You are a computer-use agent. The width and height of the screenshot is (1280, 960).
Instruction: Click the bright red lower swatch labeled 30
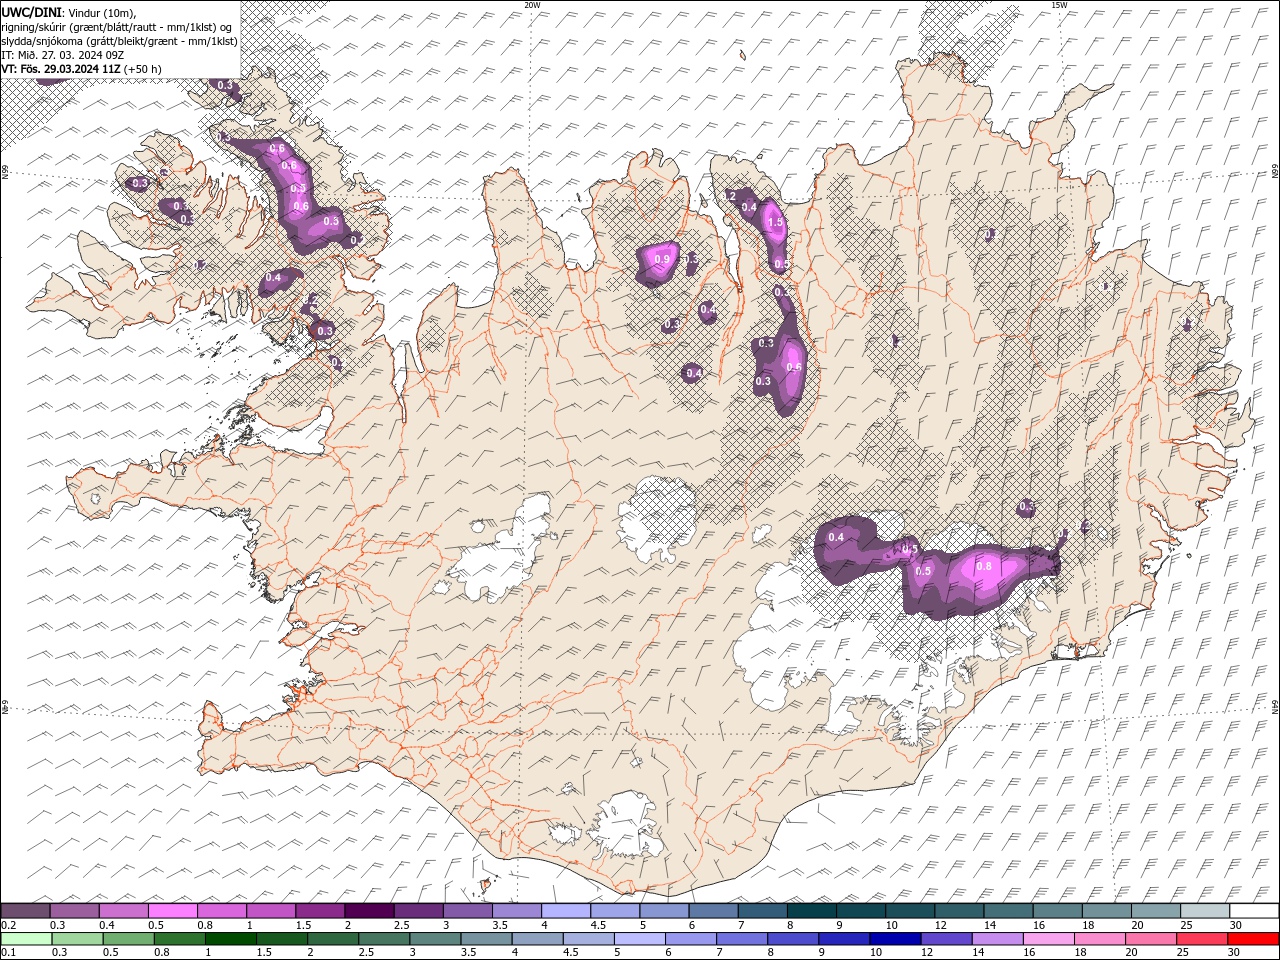pos(1252,939)
